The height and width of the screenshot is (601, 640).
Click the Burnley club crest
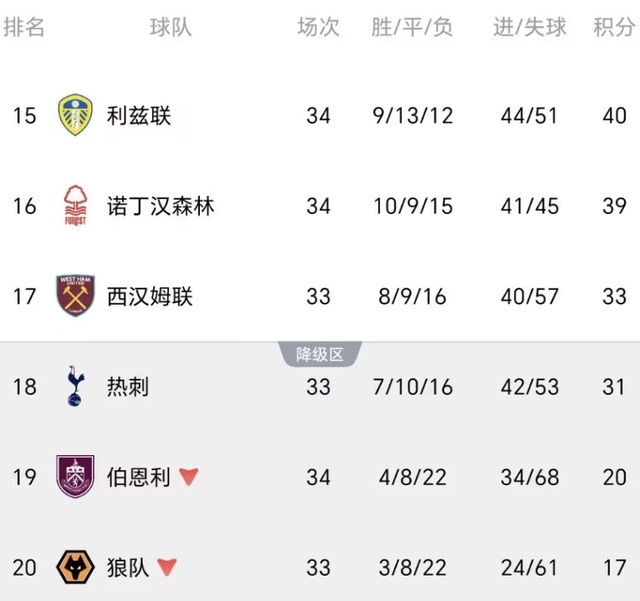75,477
